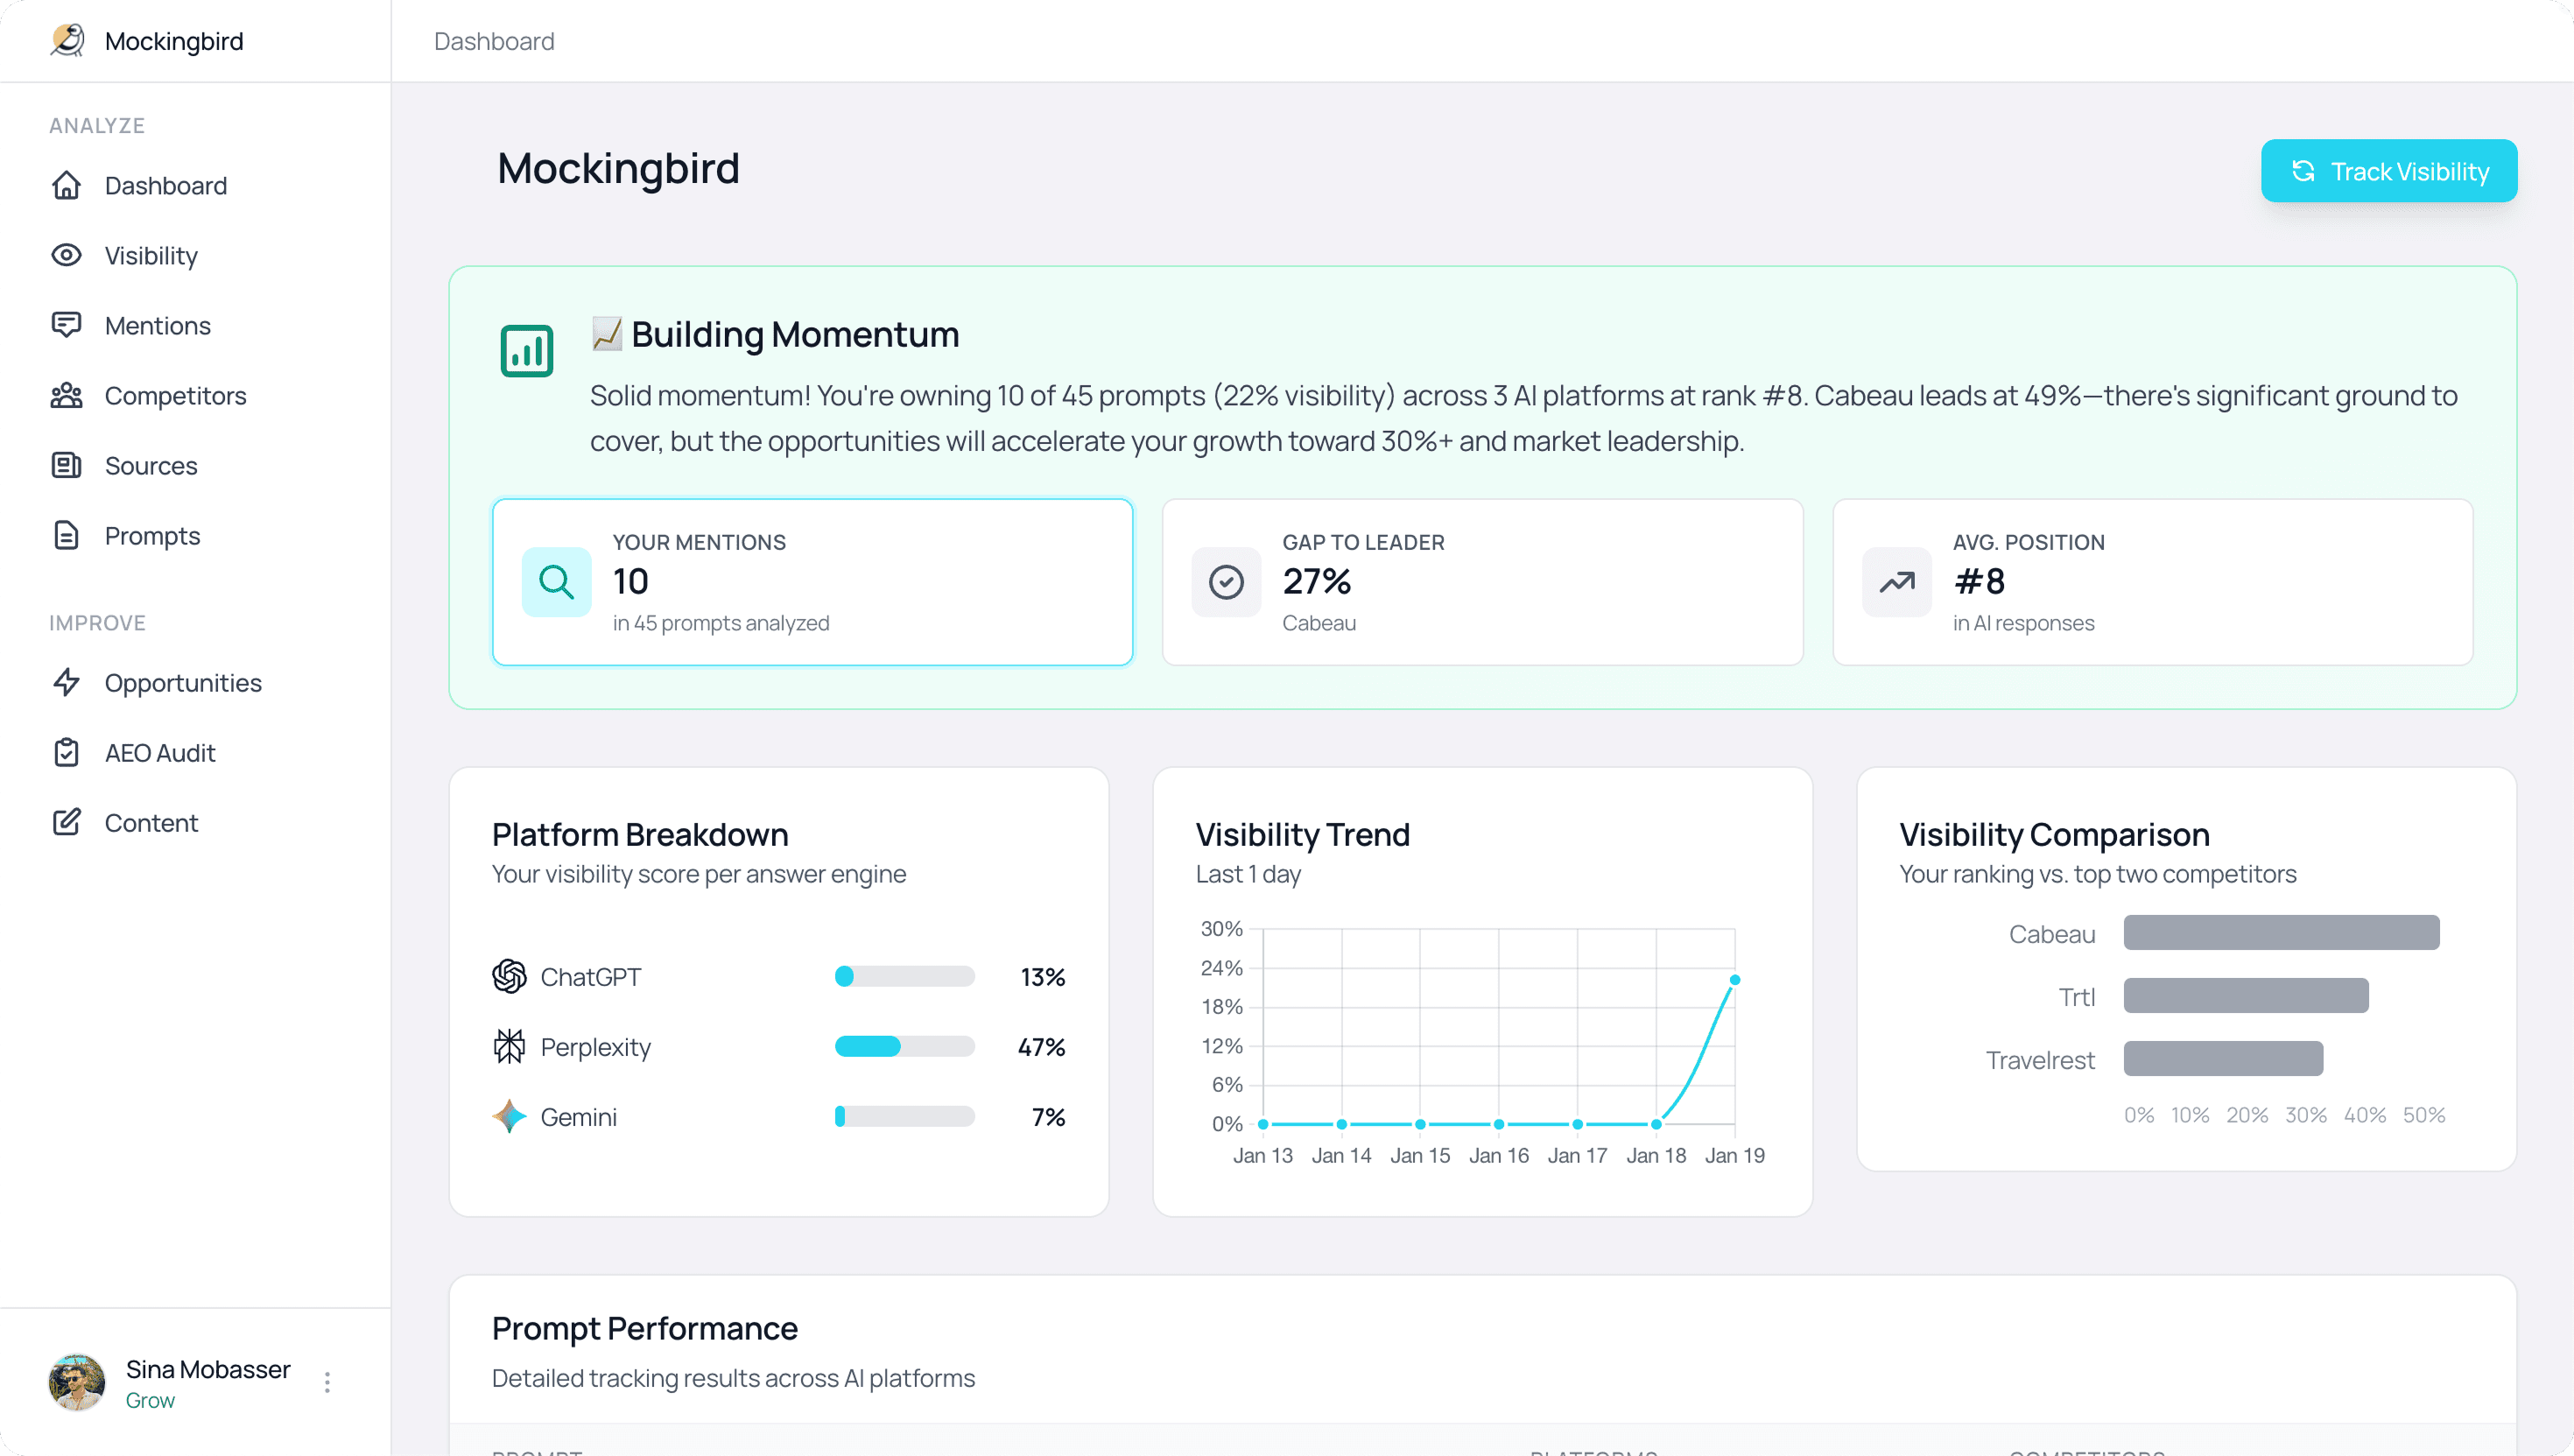Click the Perplexity visibility progress bar
Viewport: 2574px width, 1456px height.
[x=904, y=1047]
